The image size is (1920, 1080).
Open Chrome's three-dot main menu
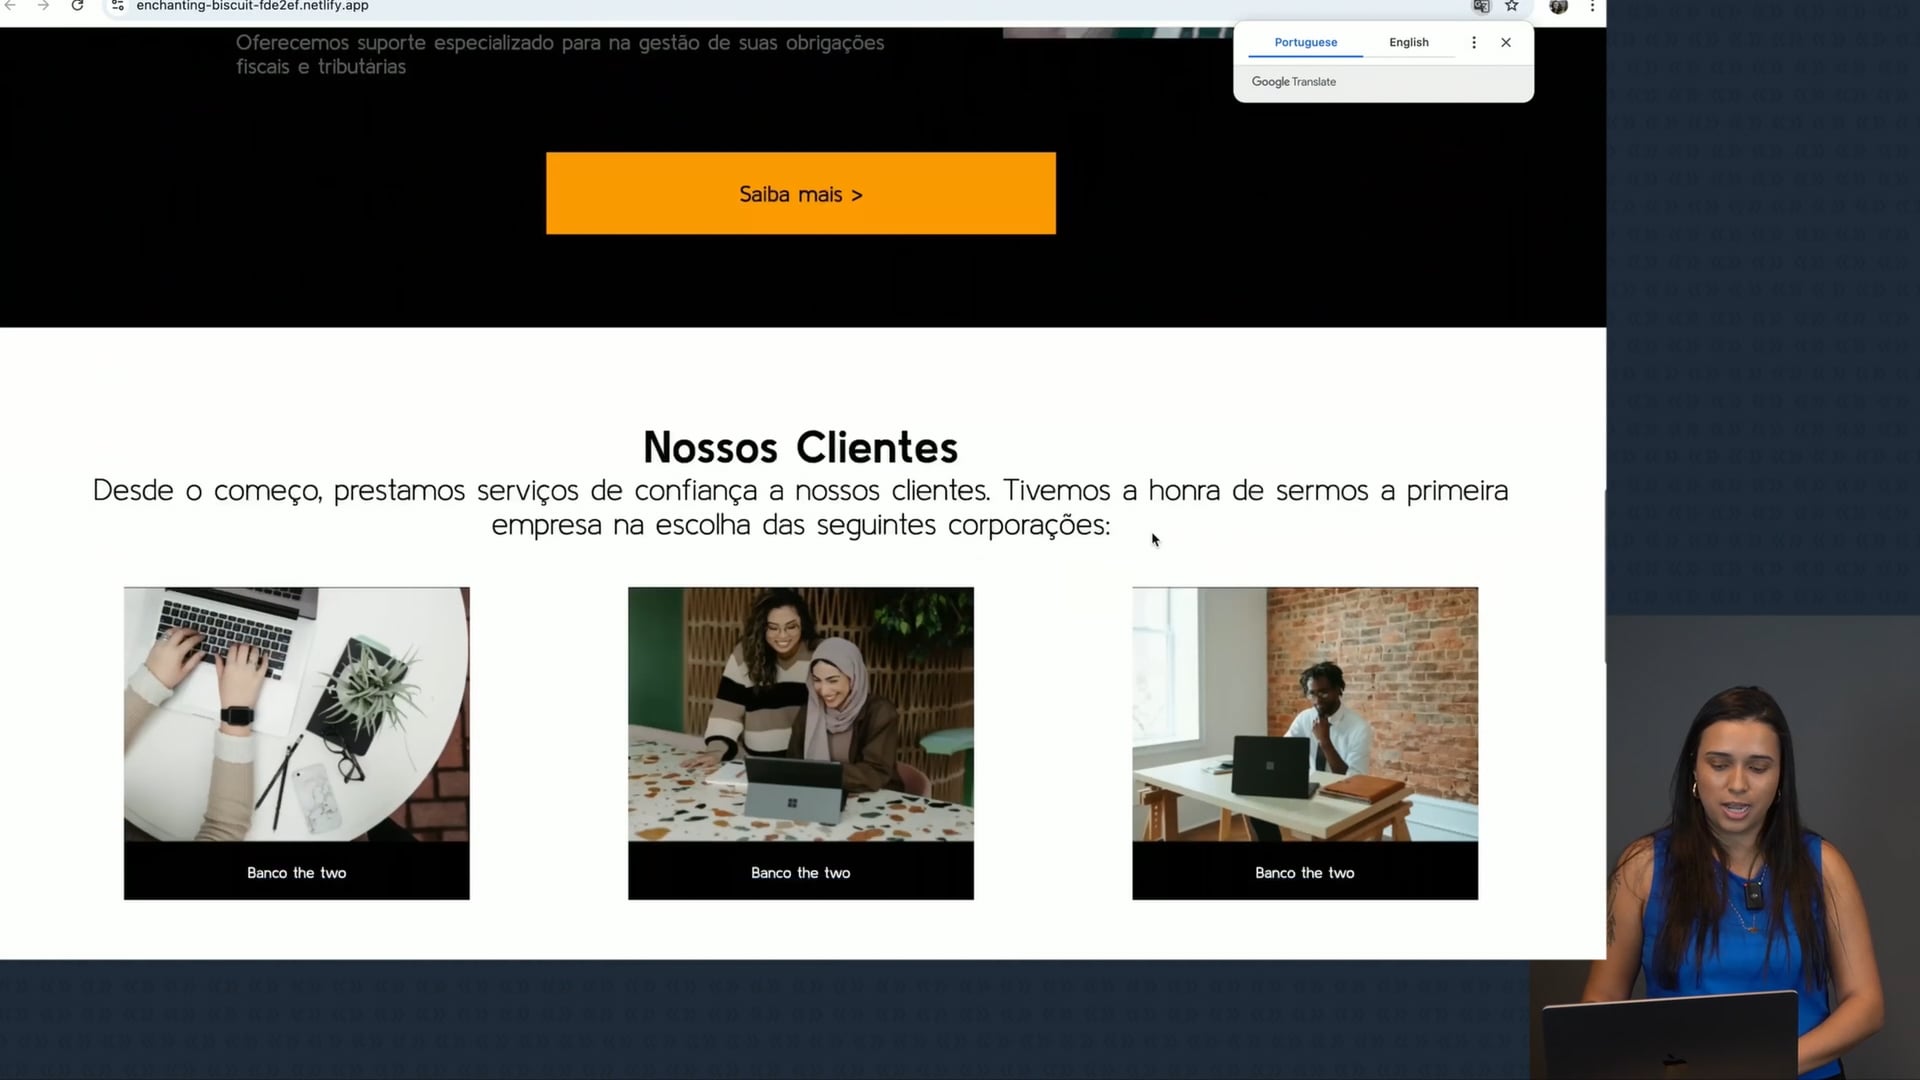pyautogui.click(x=1592, y=6)
